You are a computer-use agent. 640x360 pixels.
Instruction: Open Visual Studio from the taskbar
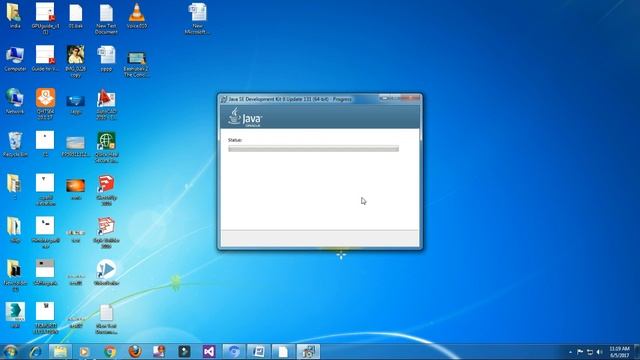point(209,351)
